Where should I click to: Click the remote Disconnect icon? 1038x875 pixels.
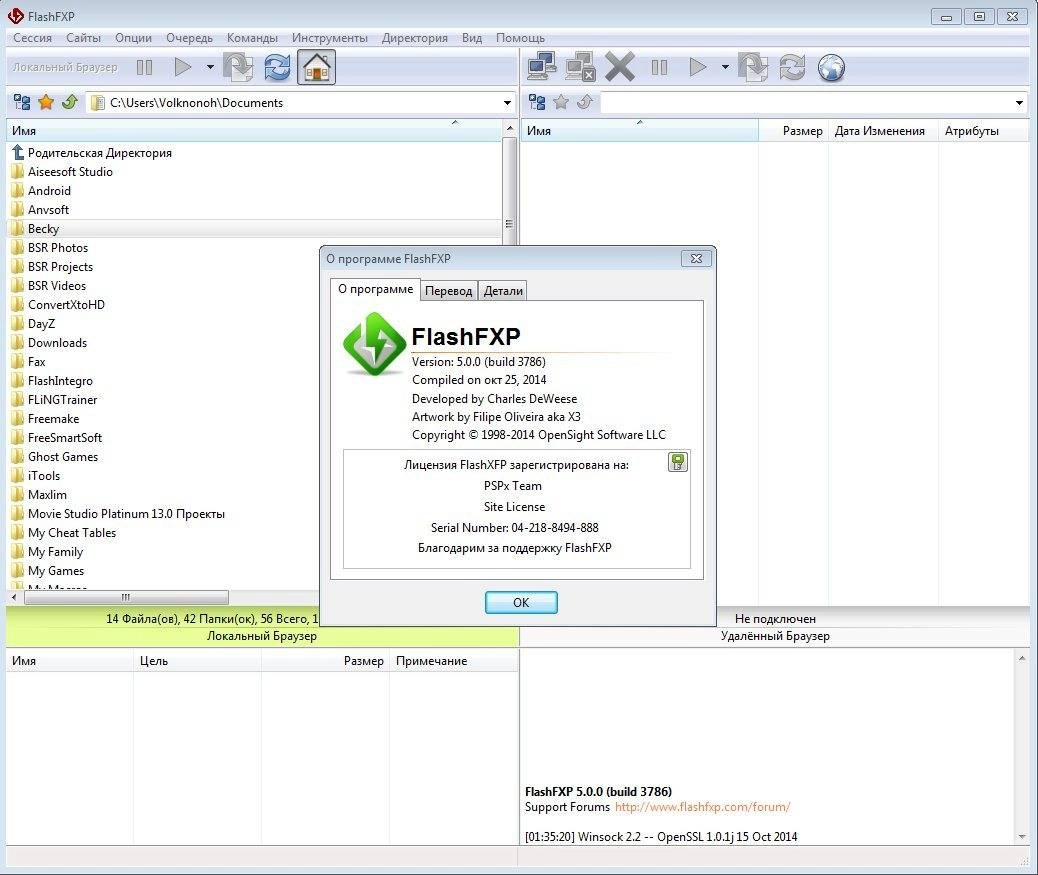click(x=581, y=67)
